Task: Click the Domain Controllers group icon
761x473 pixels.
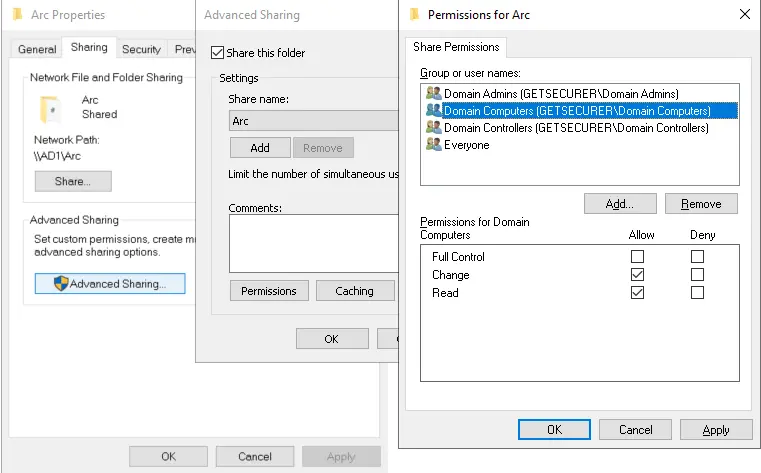Action: point(433,128)
